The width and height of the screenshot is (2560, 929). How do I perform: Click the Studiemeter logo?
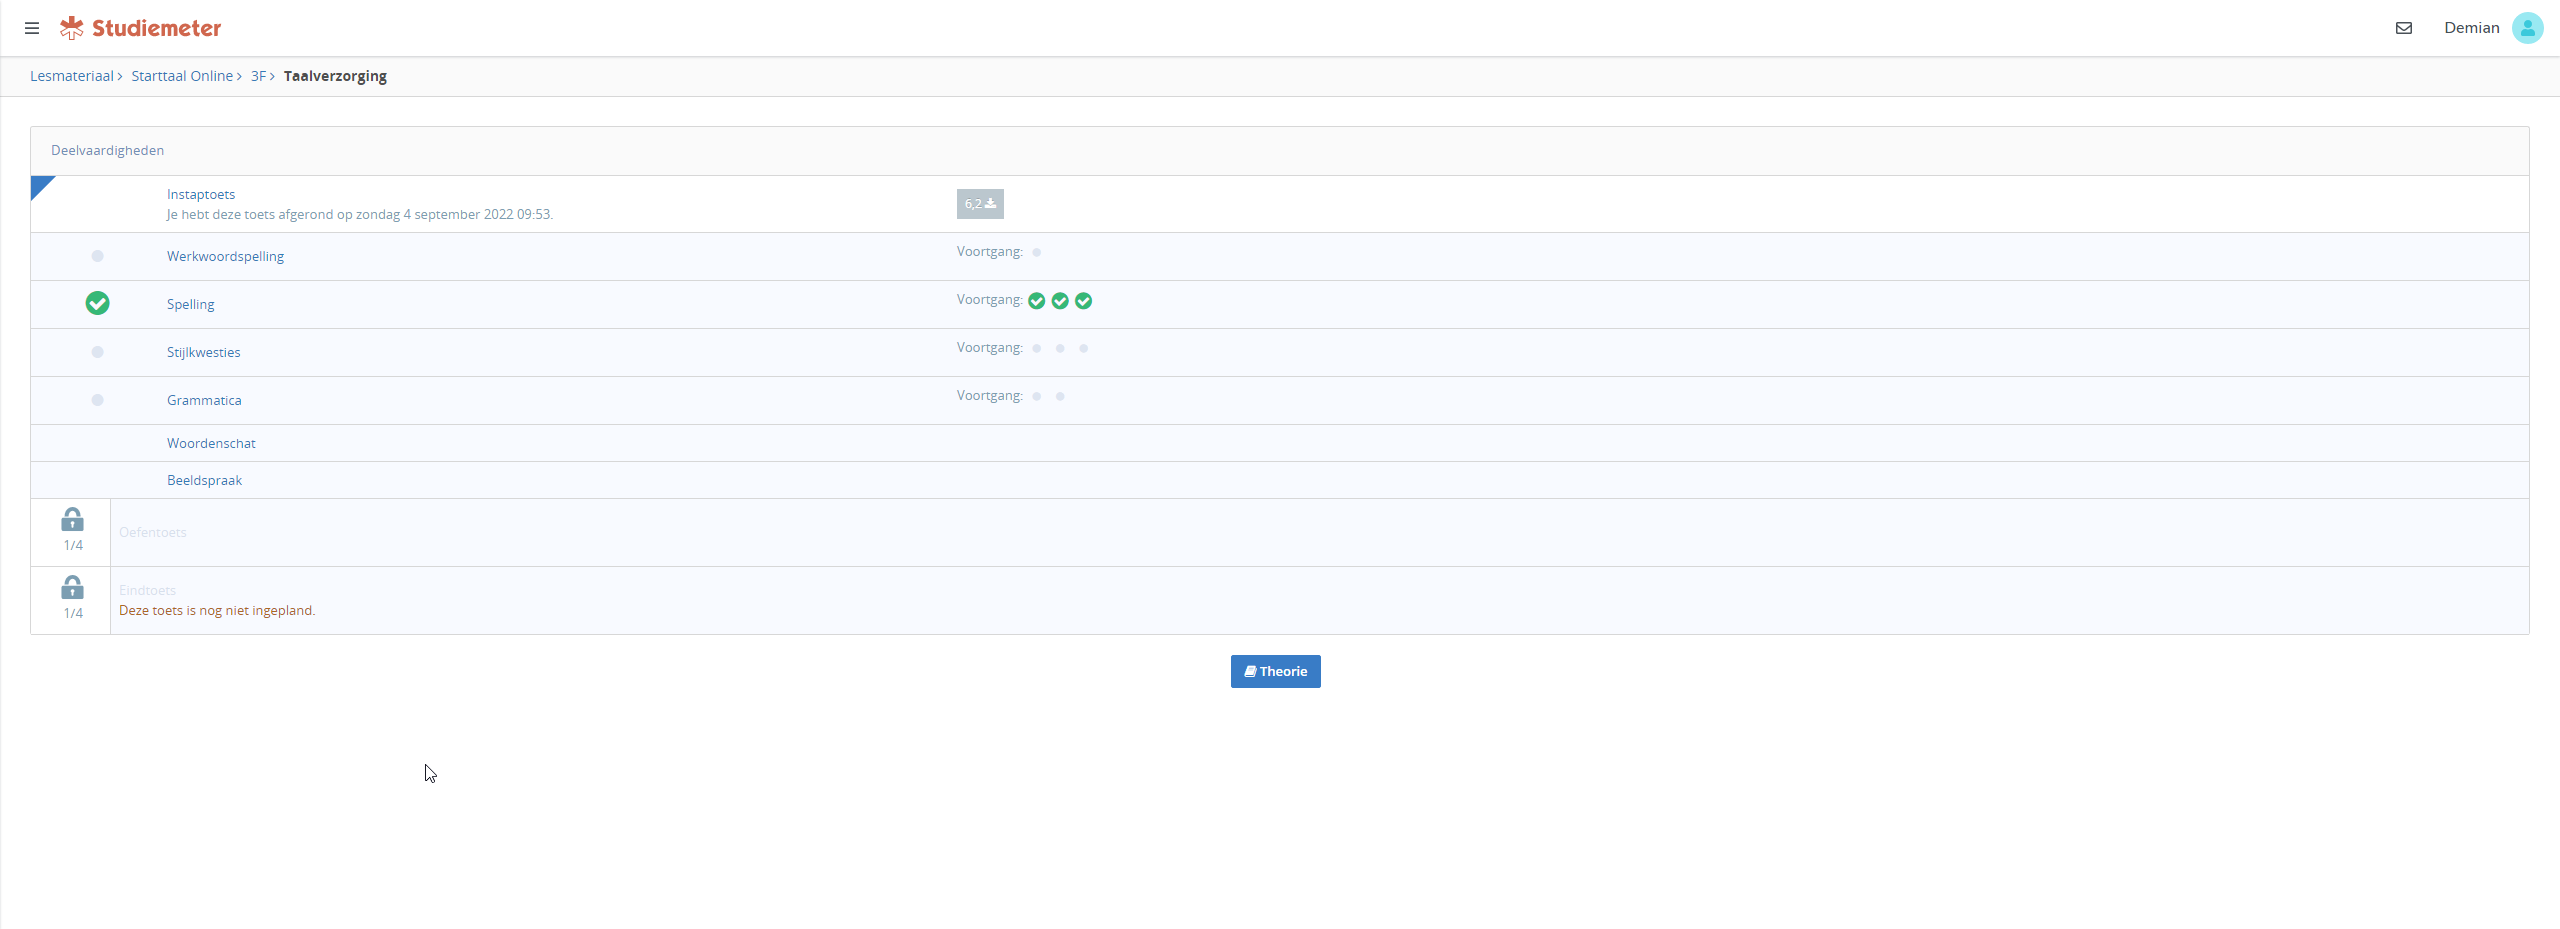(x=141, y=28)
